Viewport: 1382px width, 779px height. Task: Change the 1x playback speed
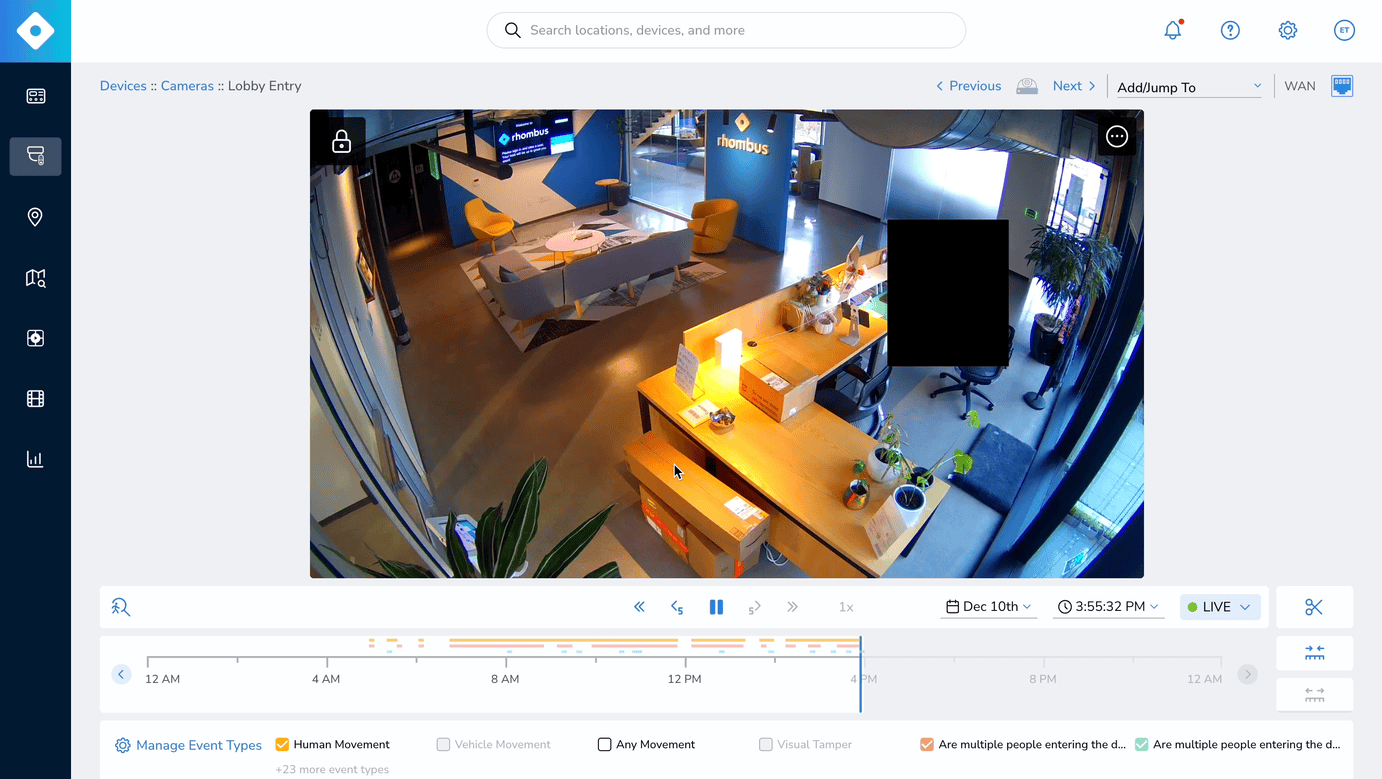point(846,607)
